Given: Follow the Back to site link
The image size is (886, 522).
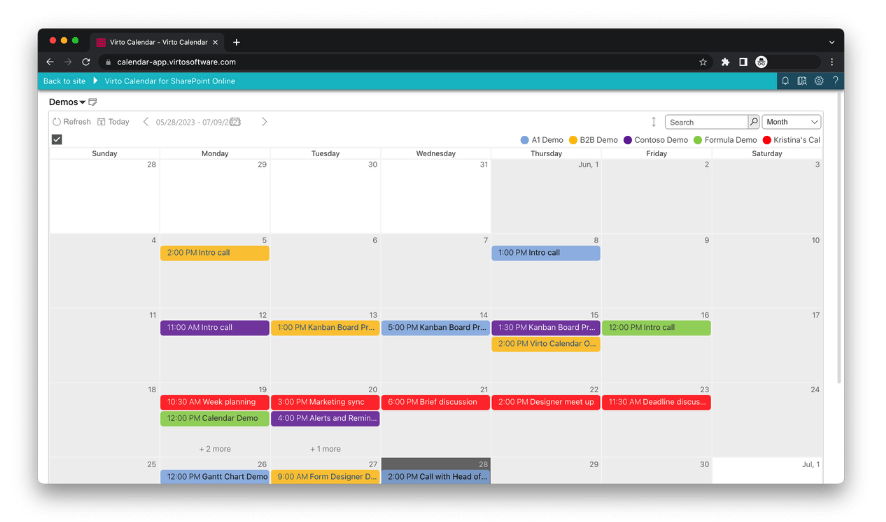Looking at the screenshot, I should coord(64,81).
